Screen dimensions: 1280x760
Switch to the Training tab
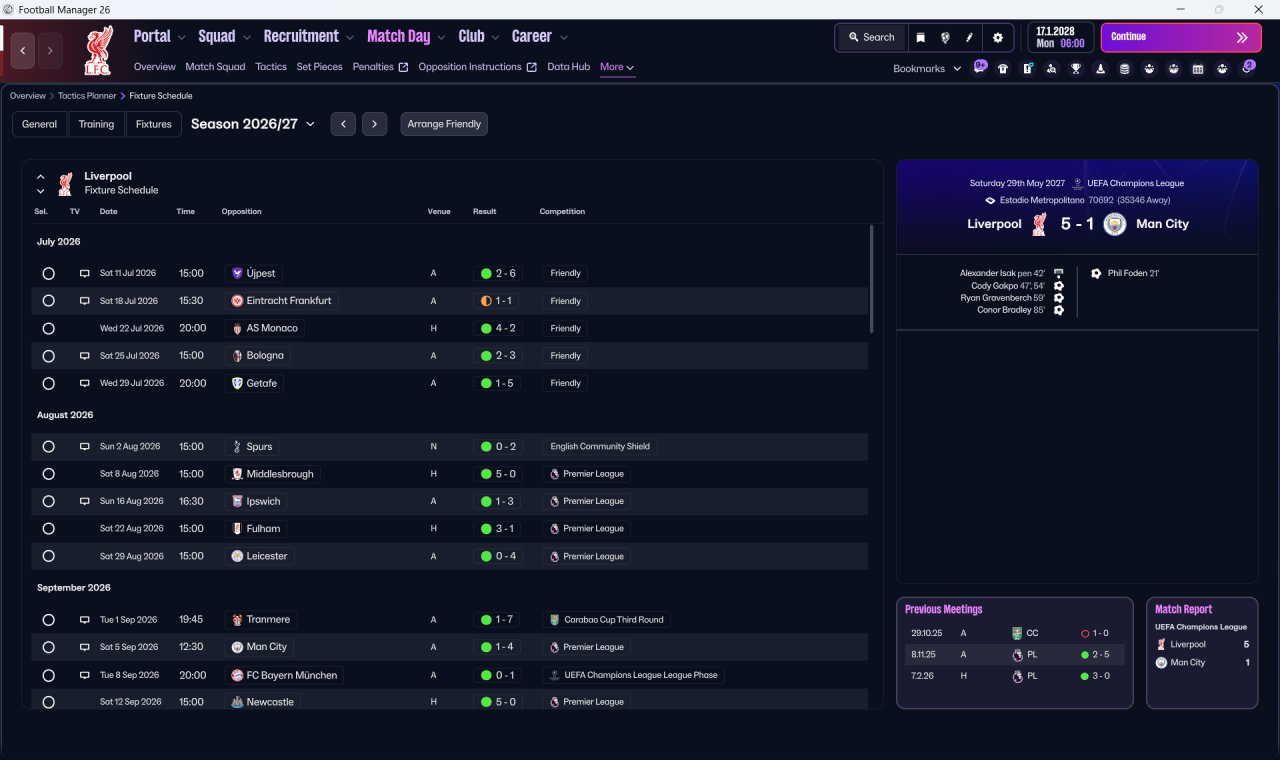[x=96, y=124]
